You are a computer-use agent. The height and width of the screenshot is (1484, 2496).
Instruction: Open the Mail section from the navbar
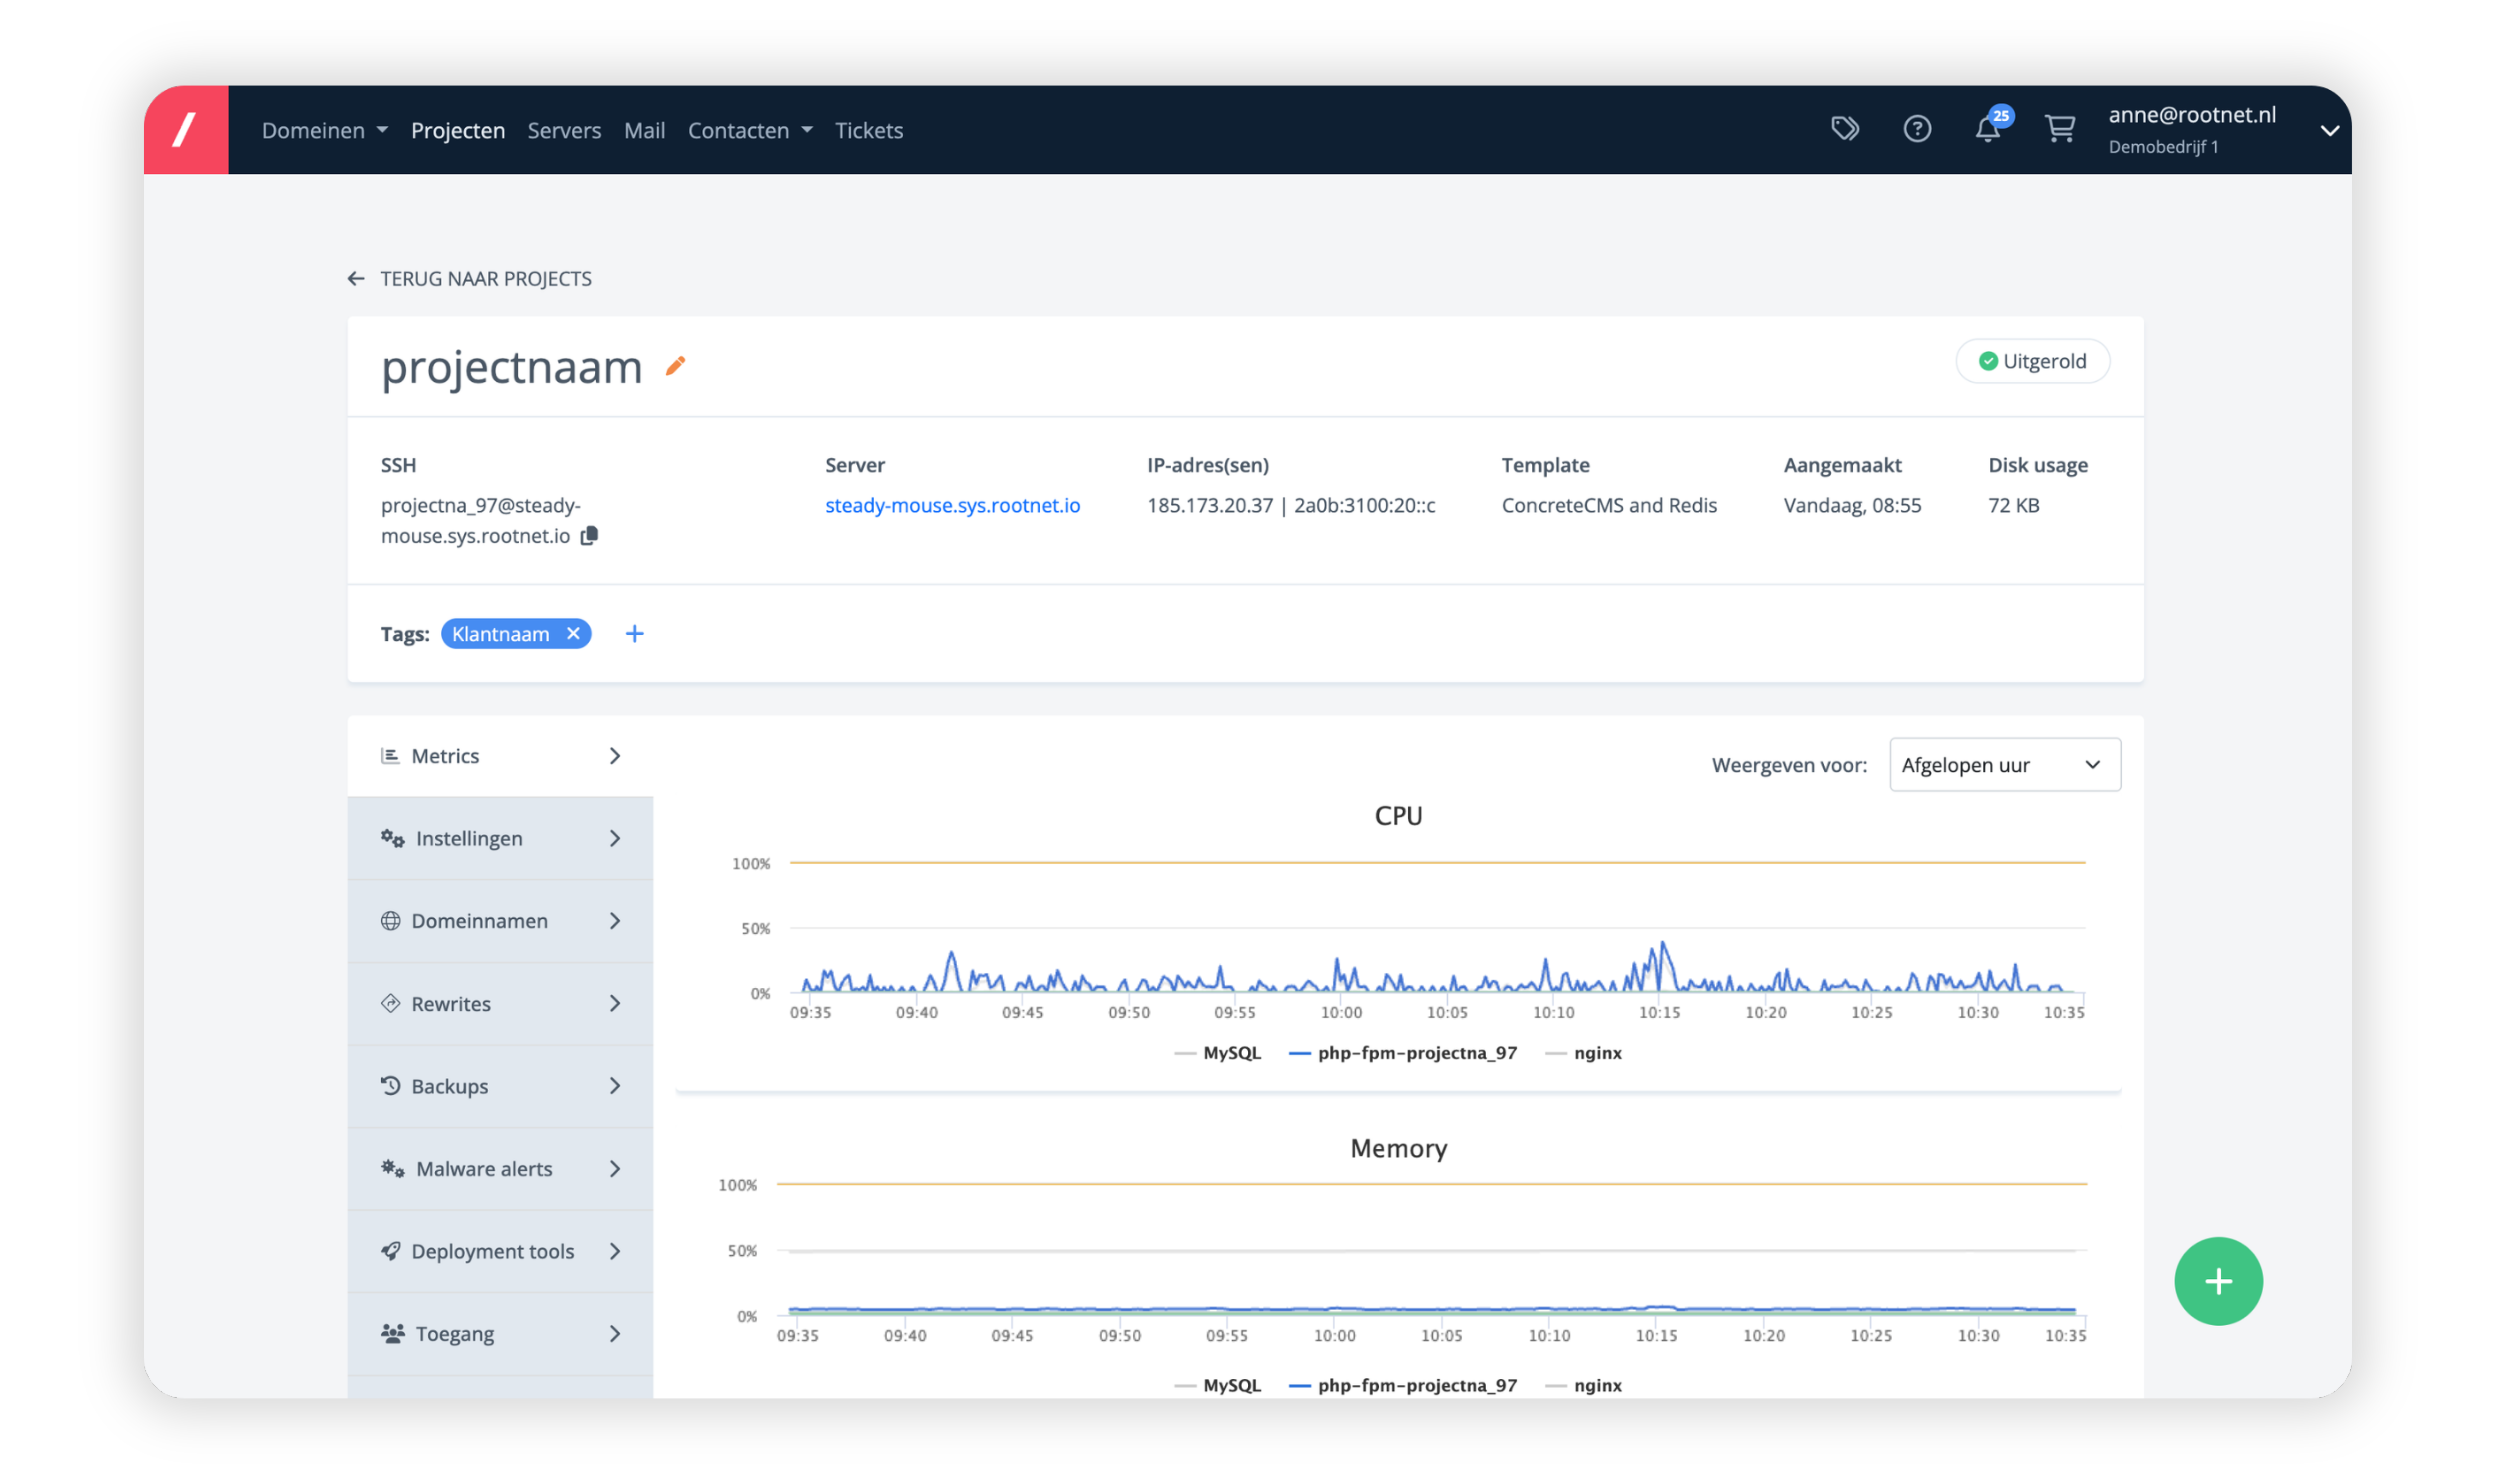point(644,130)
